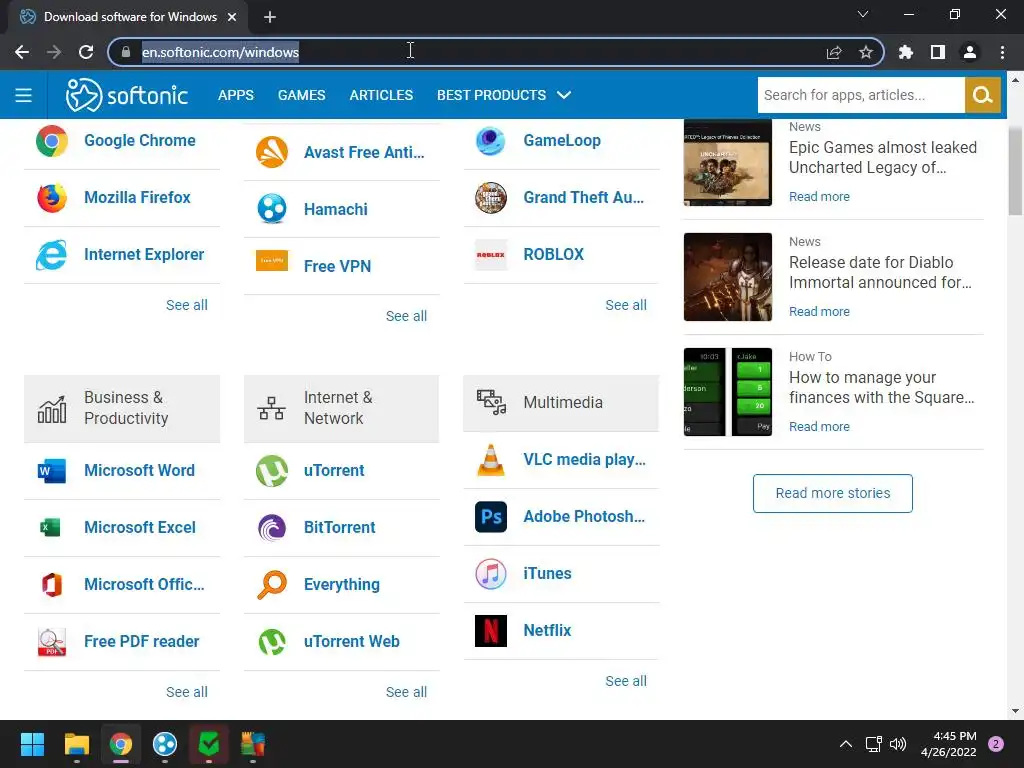Open the GAMES menu
The image size is (1024, 768).
301,95
